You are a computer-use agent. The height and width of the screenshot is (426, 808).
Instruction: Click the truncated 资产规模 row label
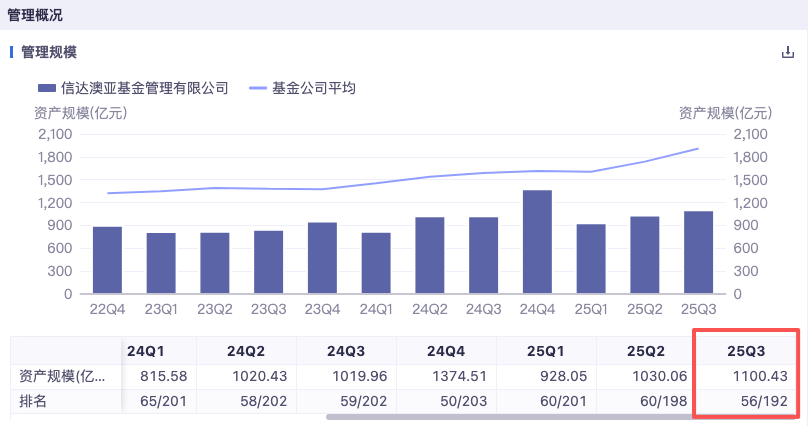(x=62, y=376)
